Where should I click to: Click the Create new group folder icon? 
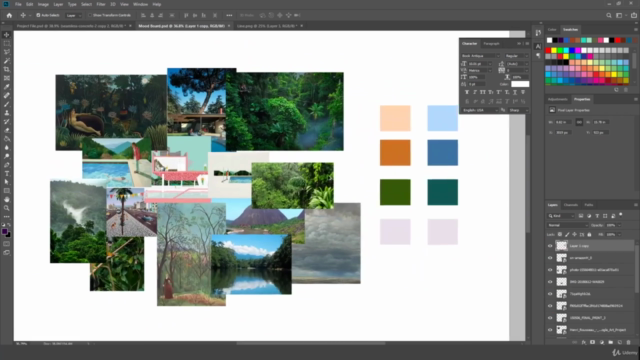(x=610, y=342)
